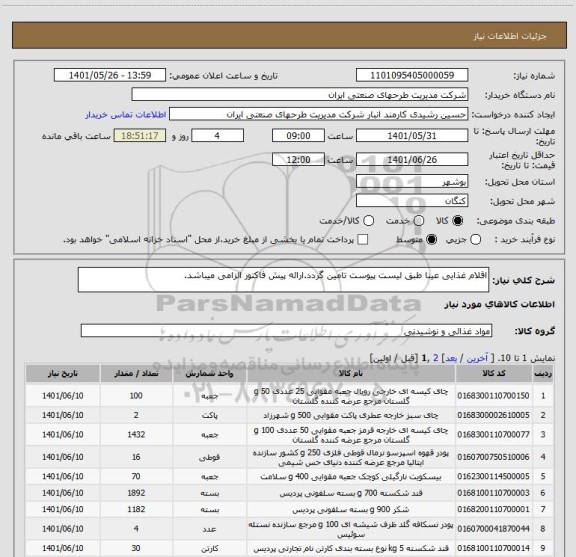Click the announcement date field 1401/05/26 - 13:59

pyautogui.click(x=110, y=75)
